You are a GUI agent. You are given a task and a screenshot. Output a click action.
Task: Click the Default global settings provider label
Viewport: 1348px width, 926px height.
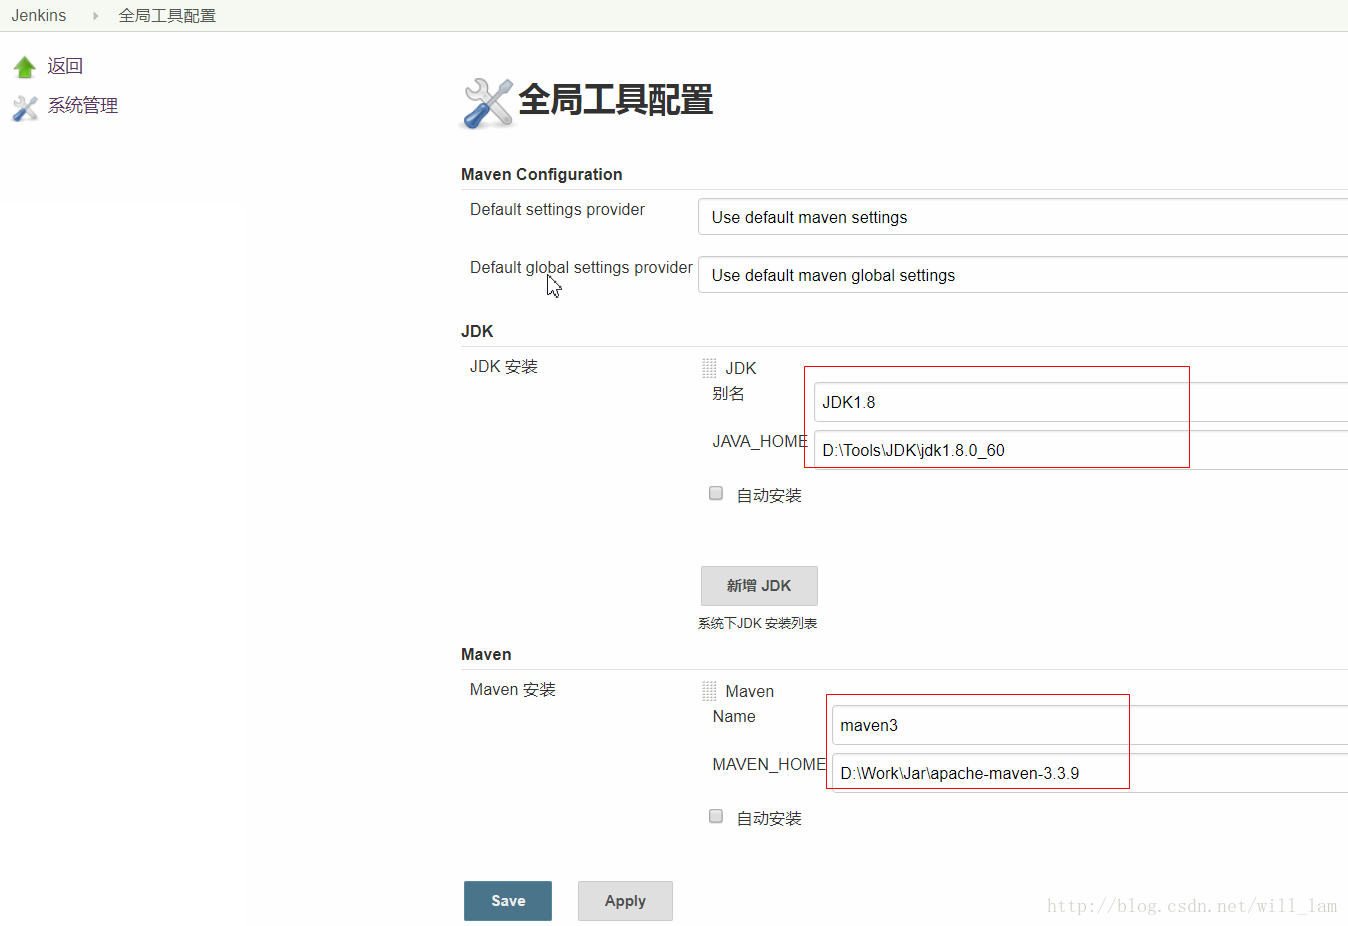tap(581, 267)
